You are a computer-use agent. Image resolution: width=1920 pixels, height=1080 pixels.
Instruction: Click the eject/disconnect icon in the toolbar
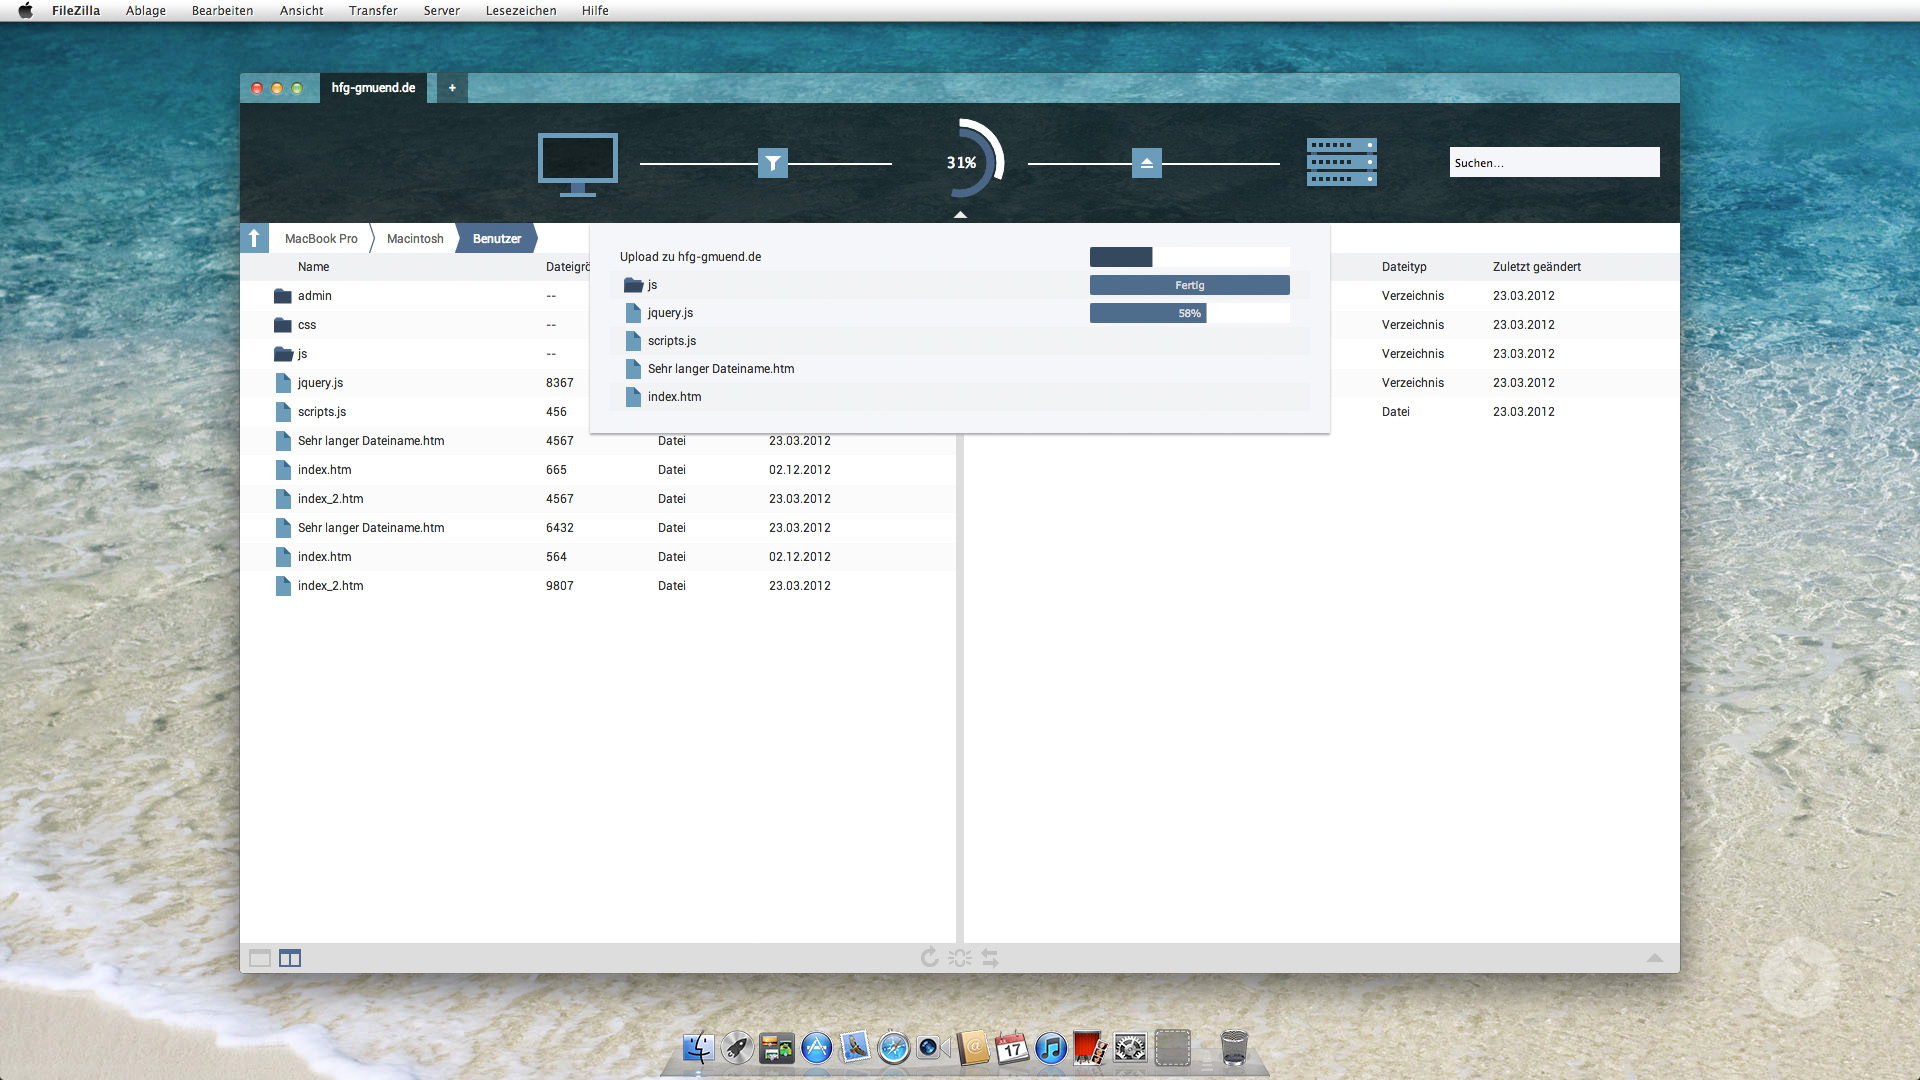[x=1146, y=162]
